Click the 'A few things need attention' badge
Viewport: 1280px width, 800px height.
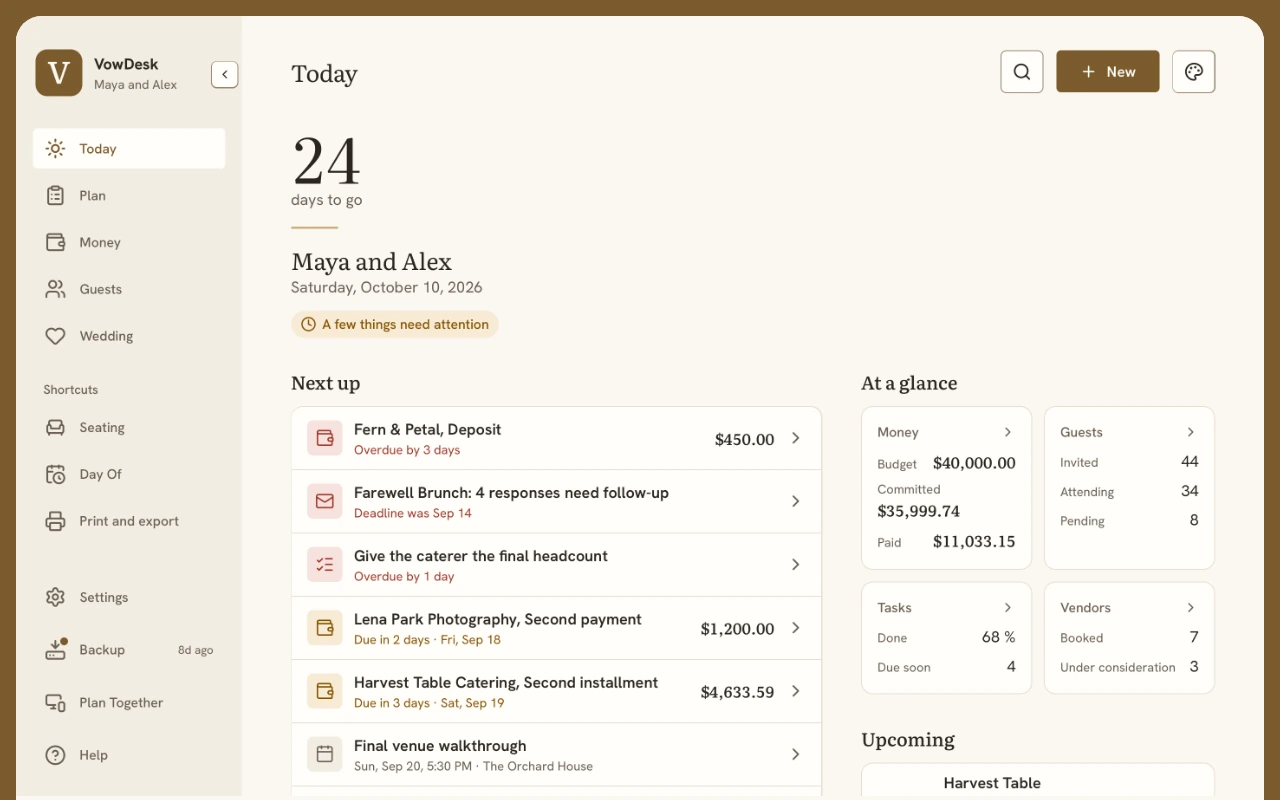click(395, 324)
